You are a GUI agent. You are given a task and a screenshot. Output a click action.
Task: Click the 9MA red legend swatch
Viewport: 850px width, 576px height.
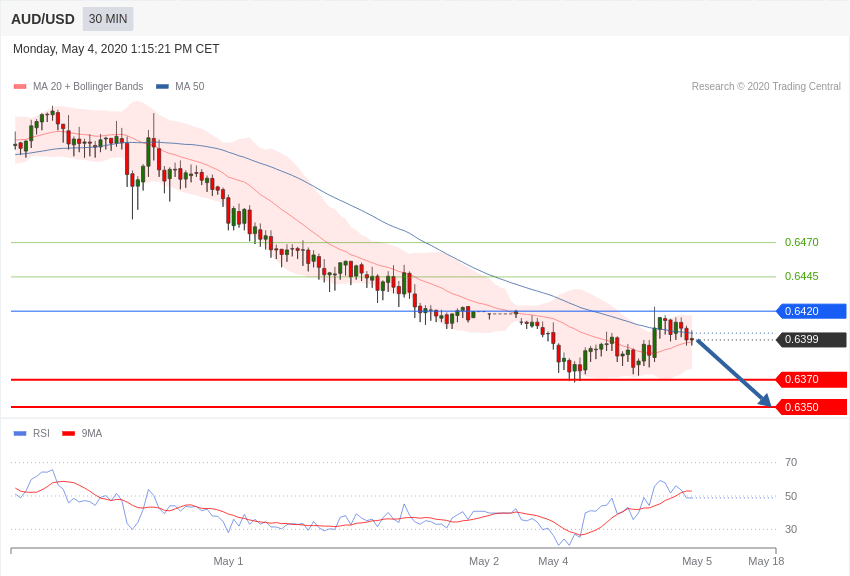pos(68,433)
